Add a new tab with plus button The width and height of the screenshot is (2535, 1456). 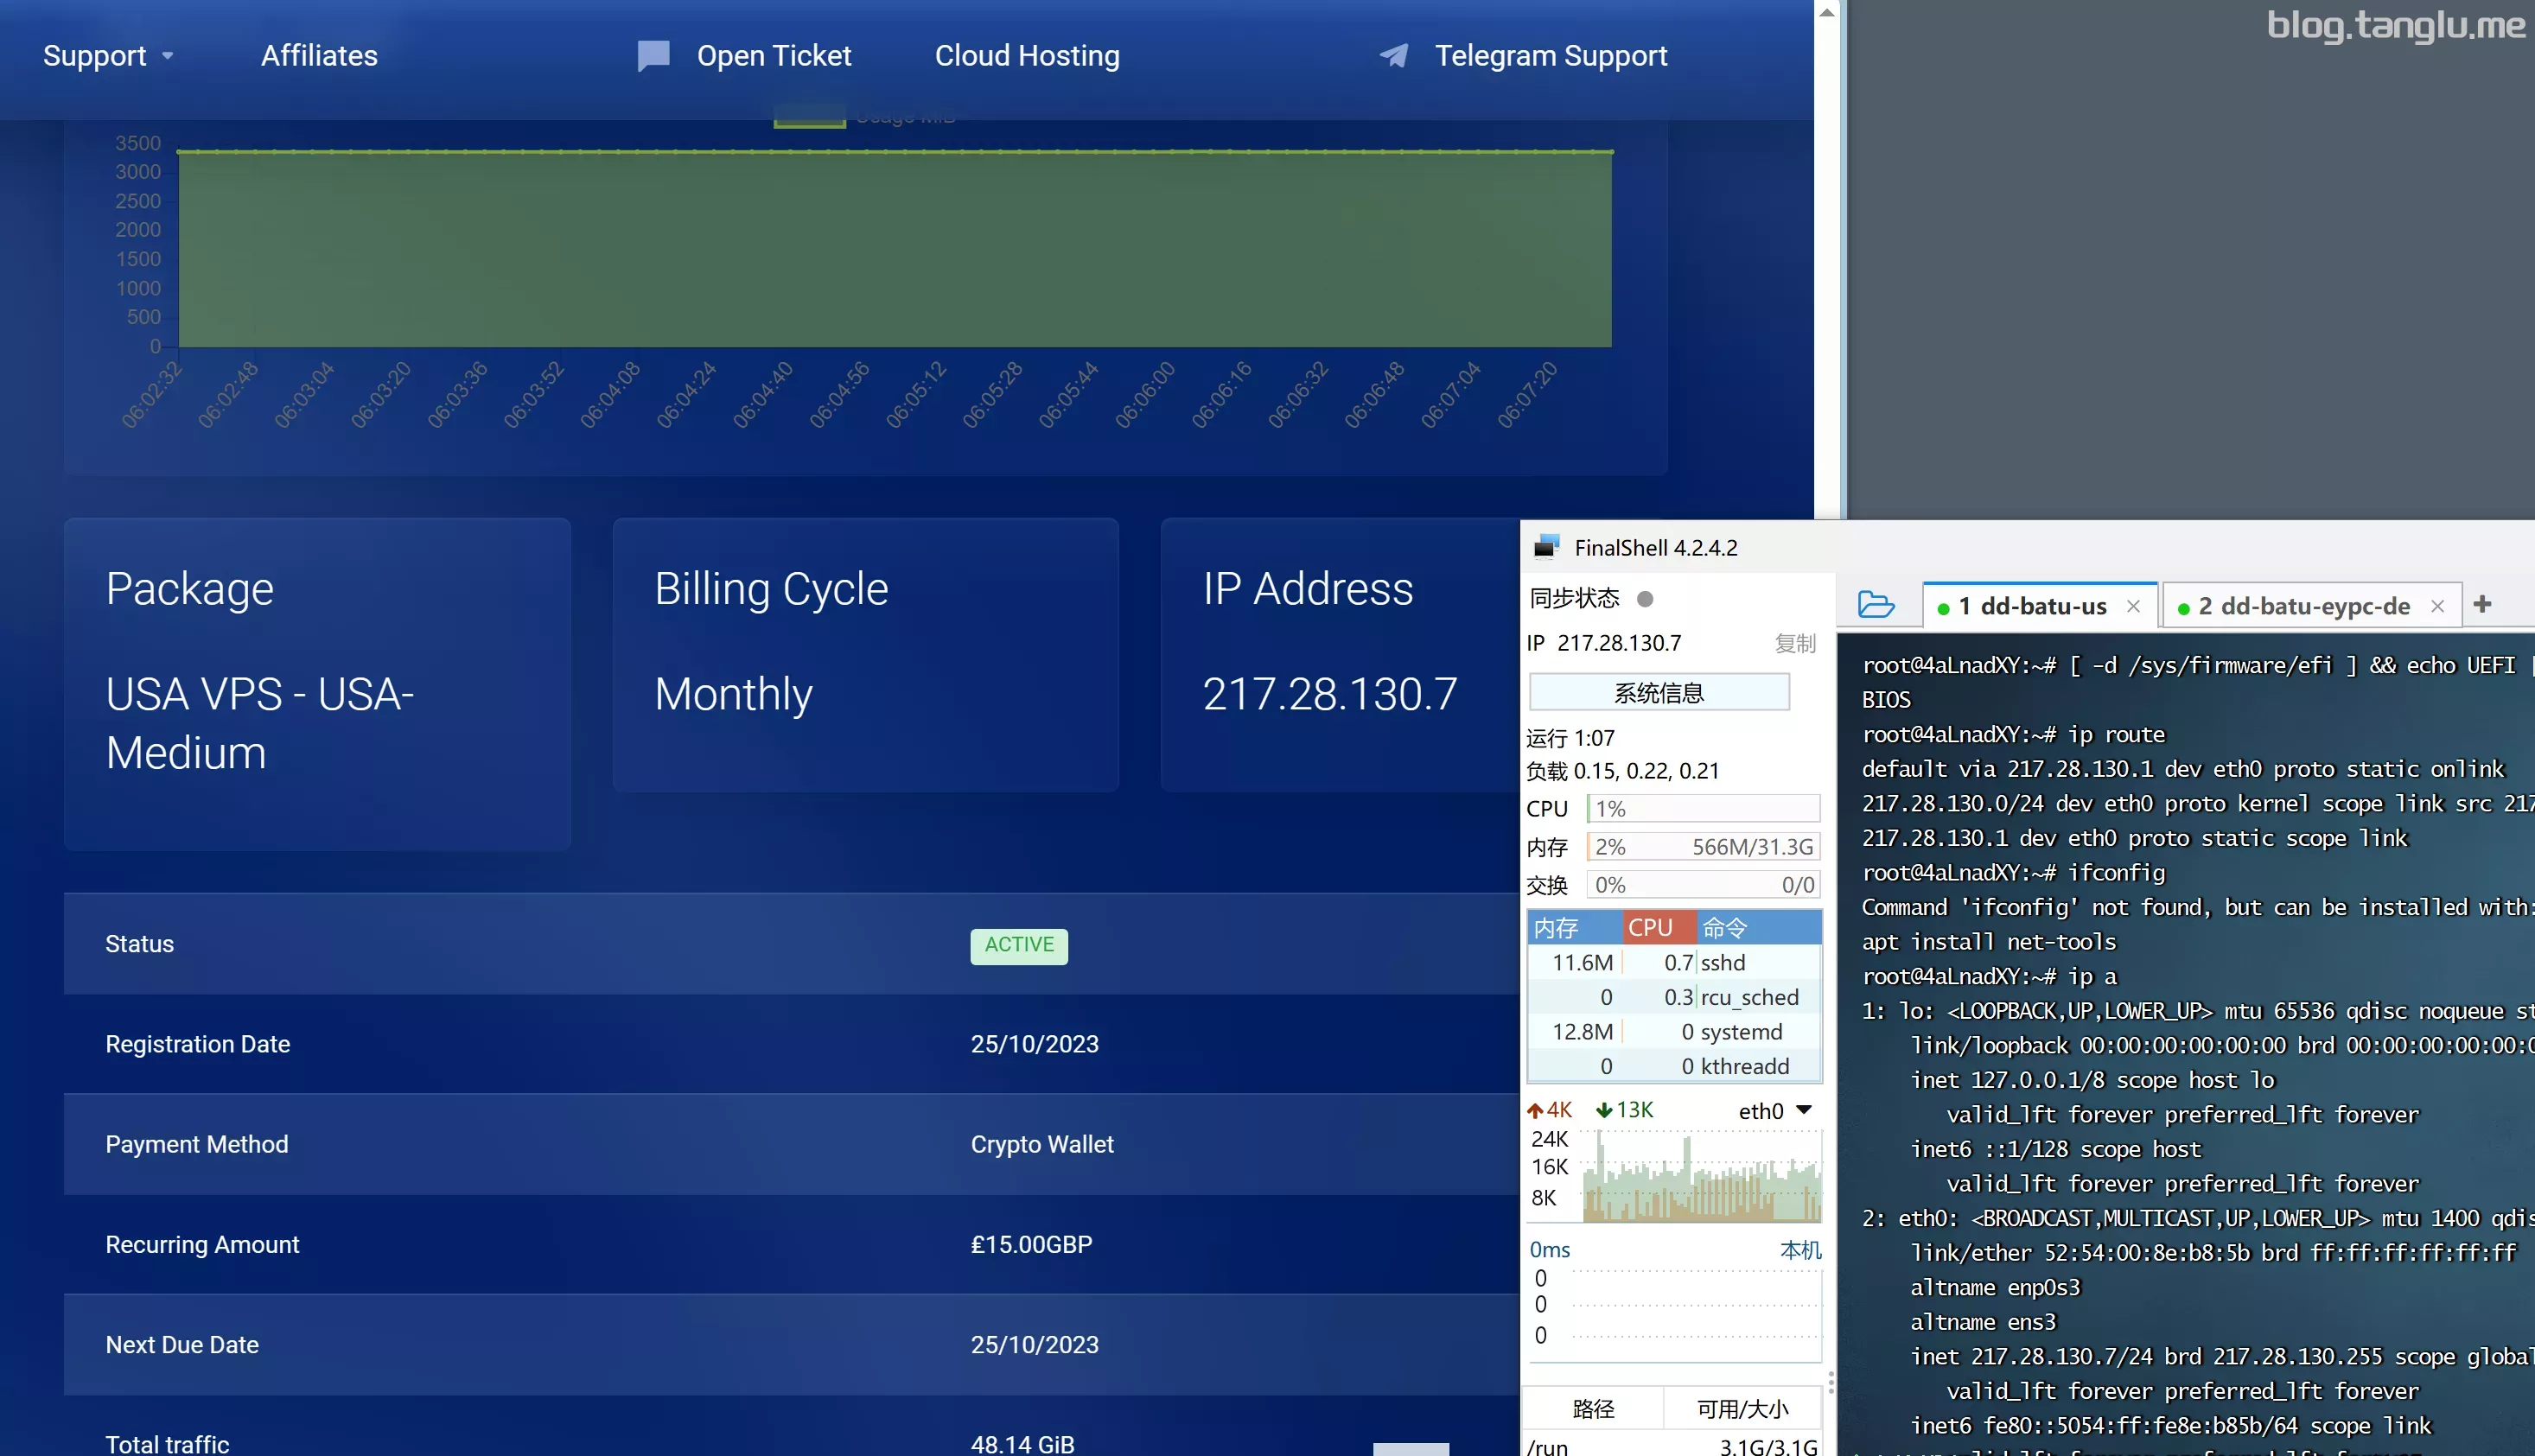tap(2482, 604)
